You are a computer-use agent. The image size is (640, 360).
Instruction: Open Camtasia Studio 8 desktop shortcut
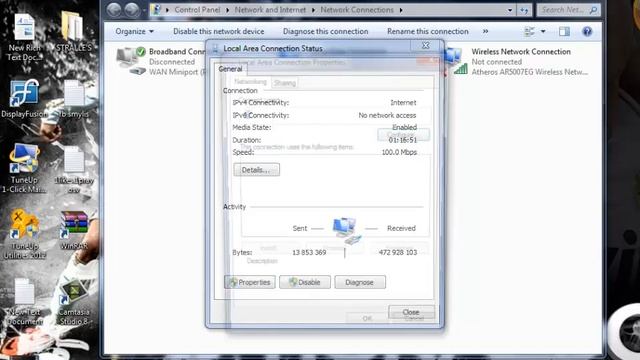tap(74, 302)
